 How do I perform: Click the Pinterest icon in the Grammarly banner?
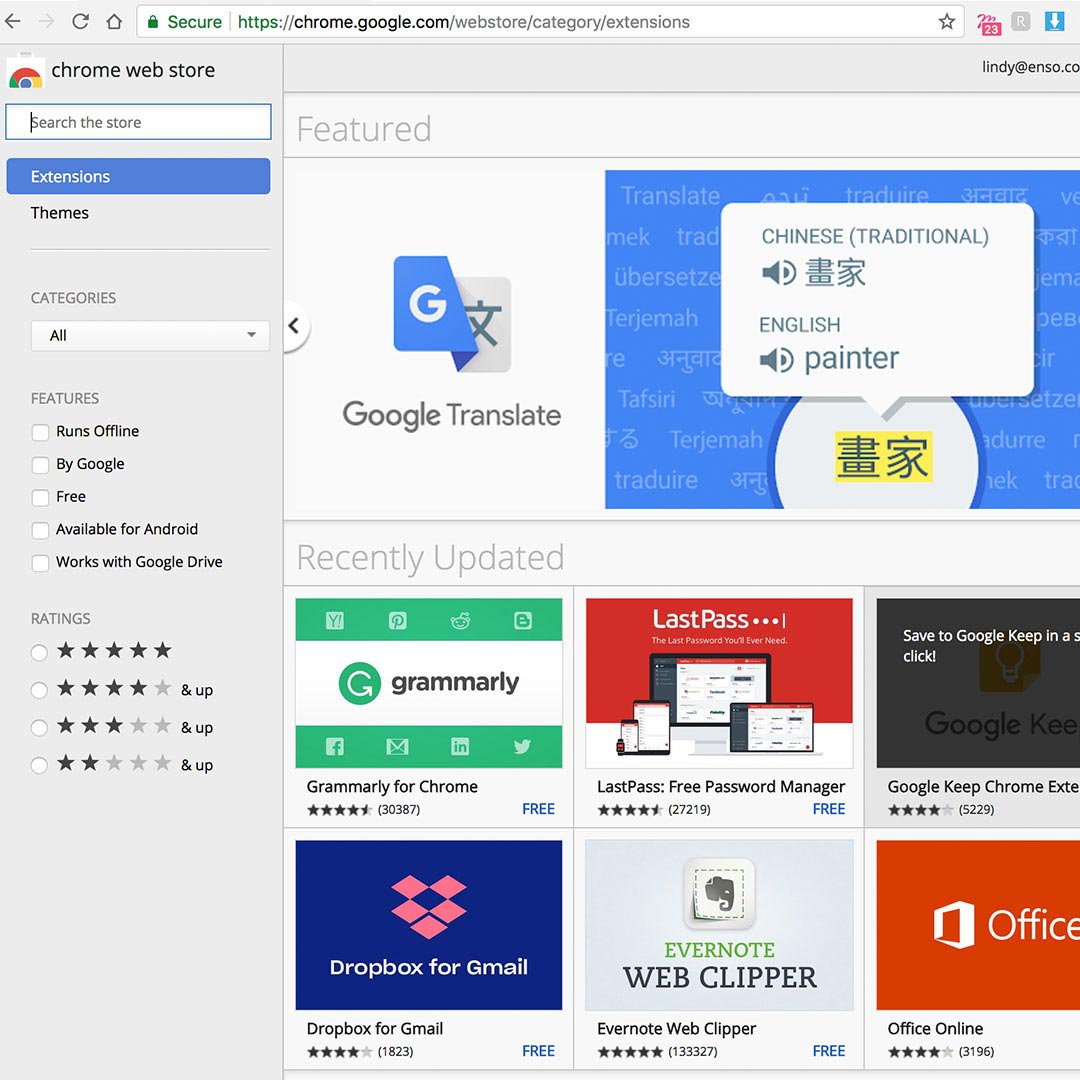click(397, 621)
